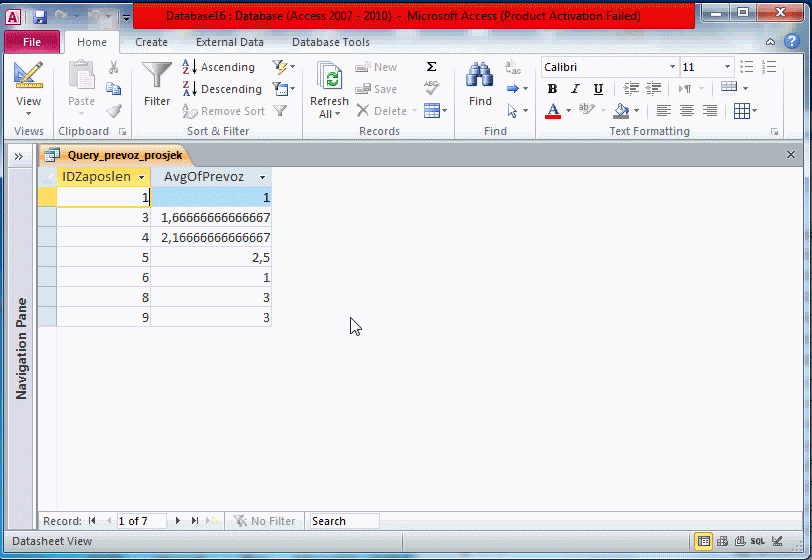The width and height of the screenshot is (812, 560).
Task: Open the font color picker arrow
Action: [568, 111]
